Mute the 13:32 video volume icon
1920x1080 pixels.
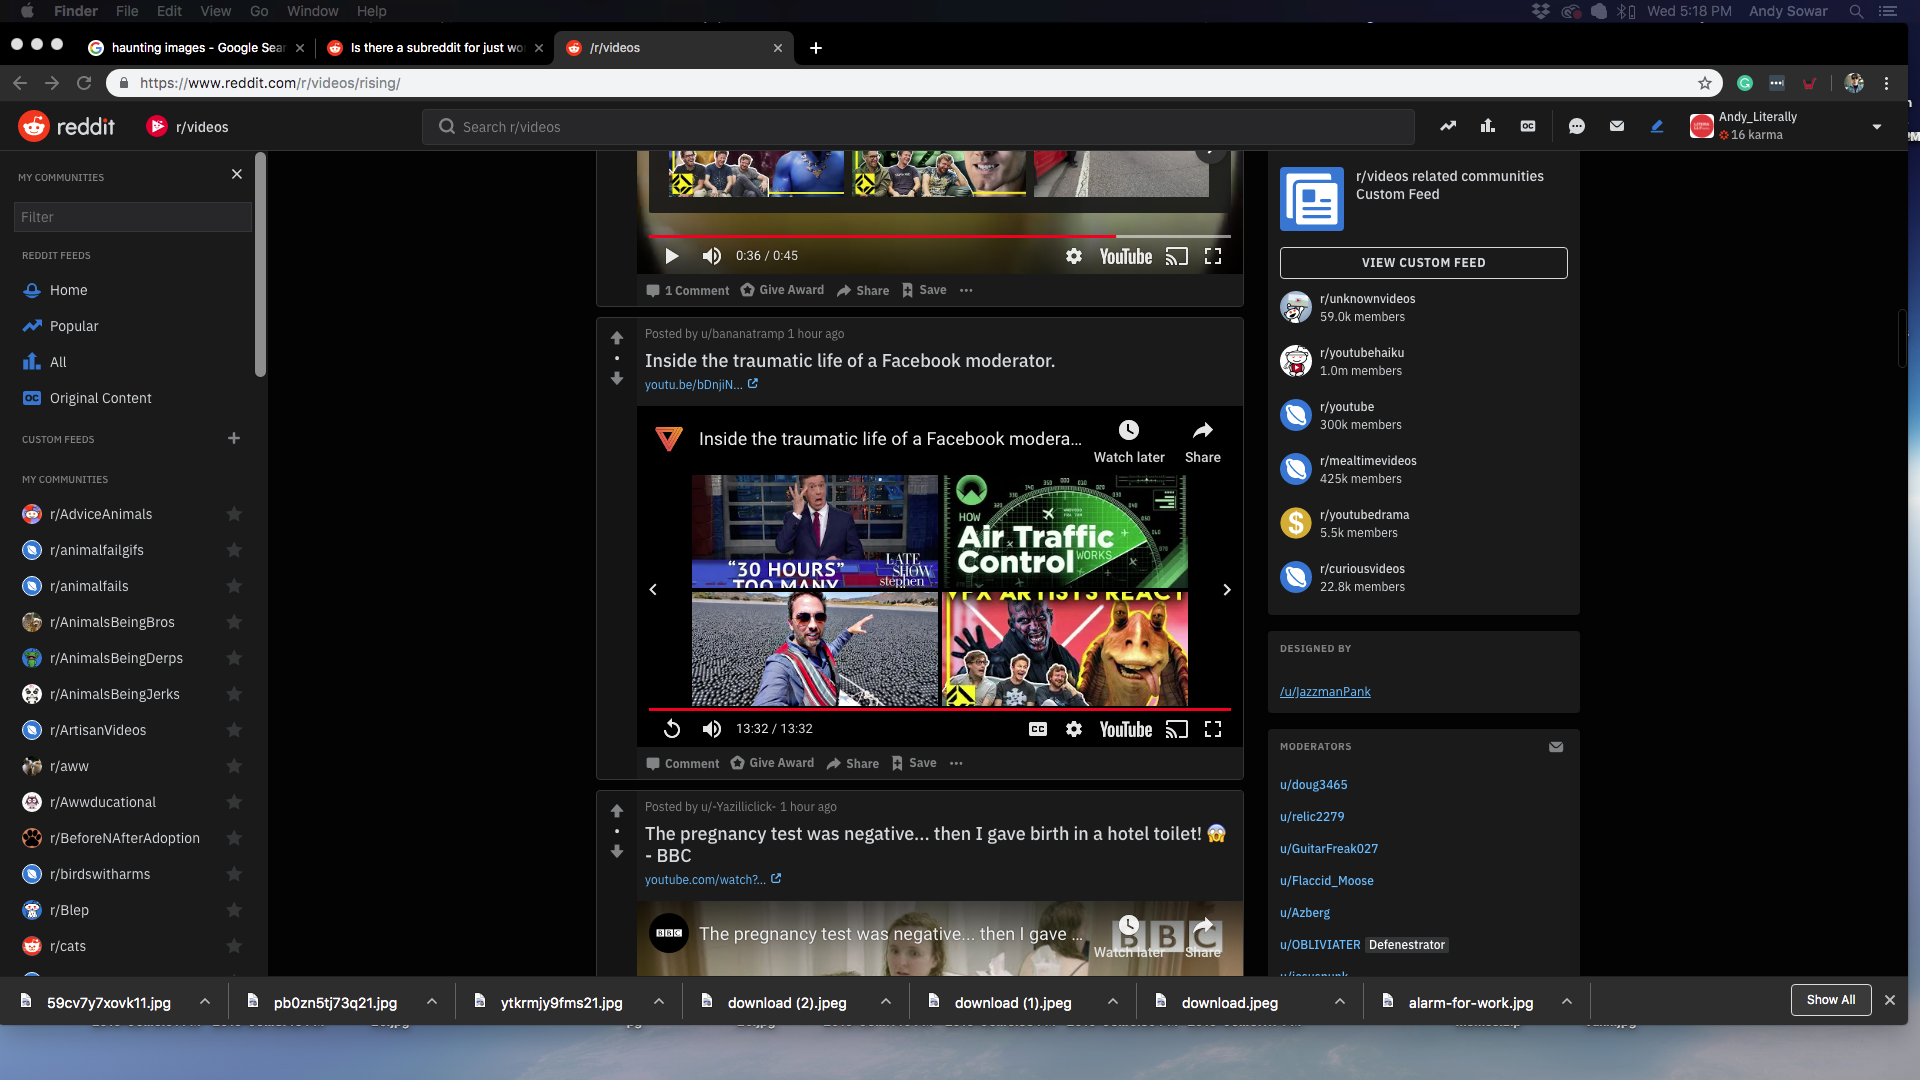pyautogui.click(x=712, y=729)
